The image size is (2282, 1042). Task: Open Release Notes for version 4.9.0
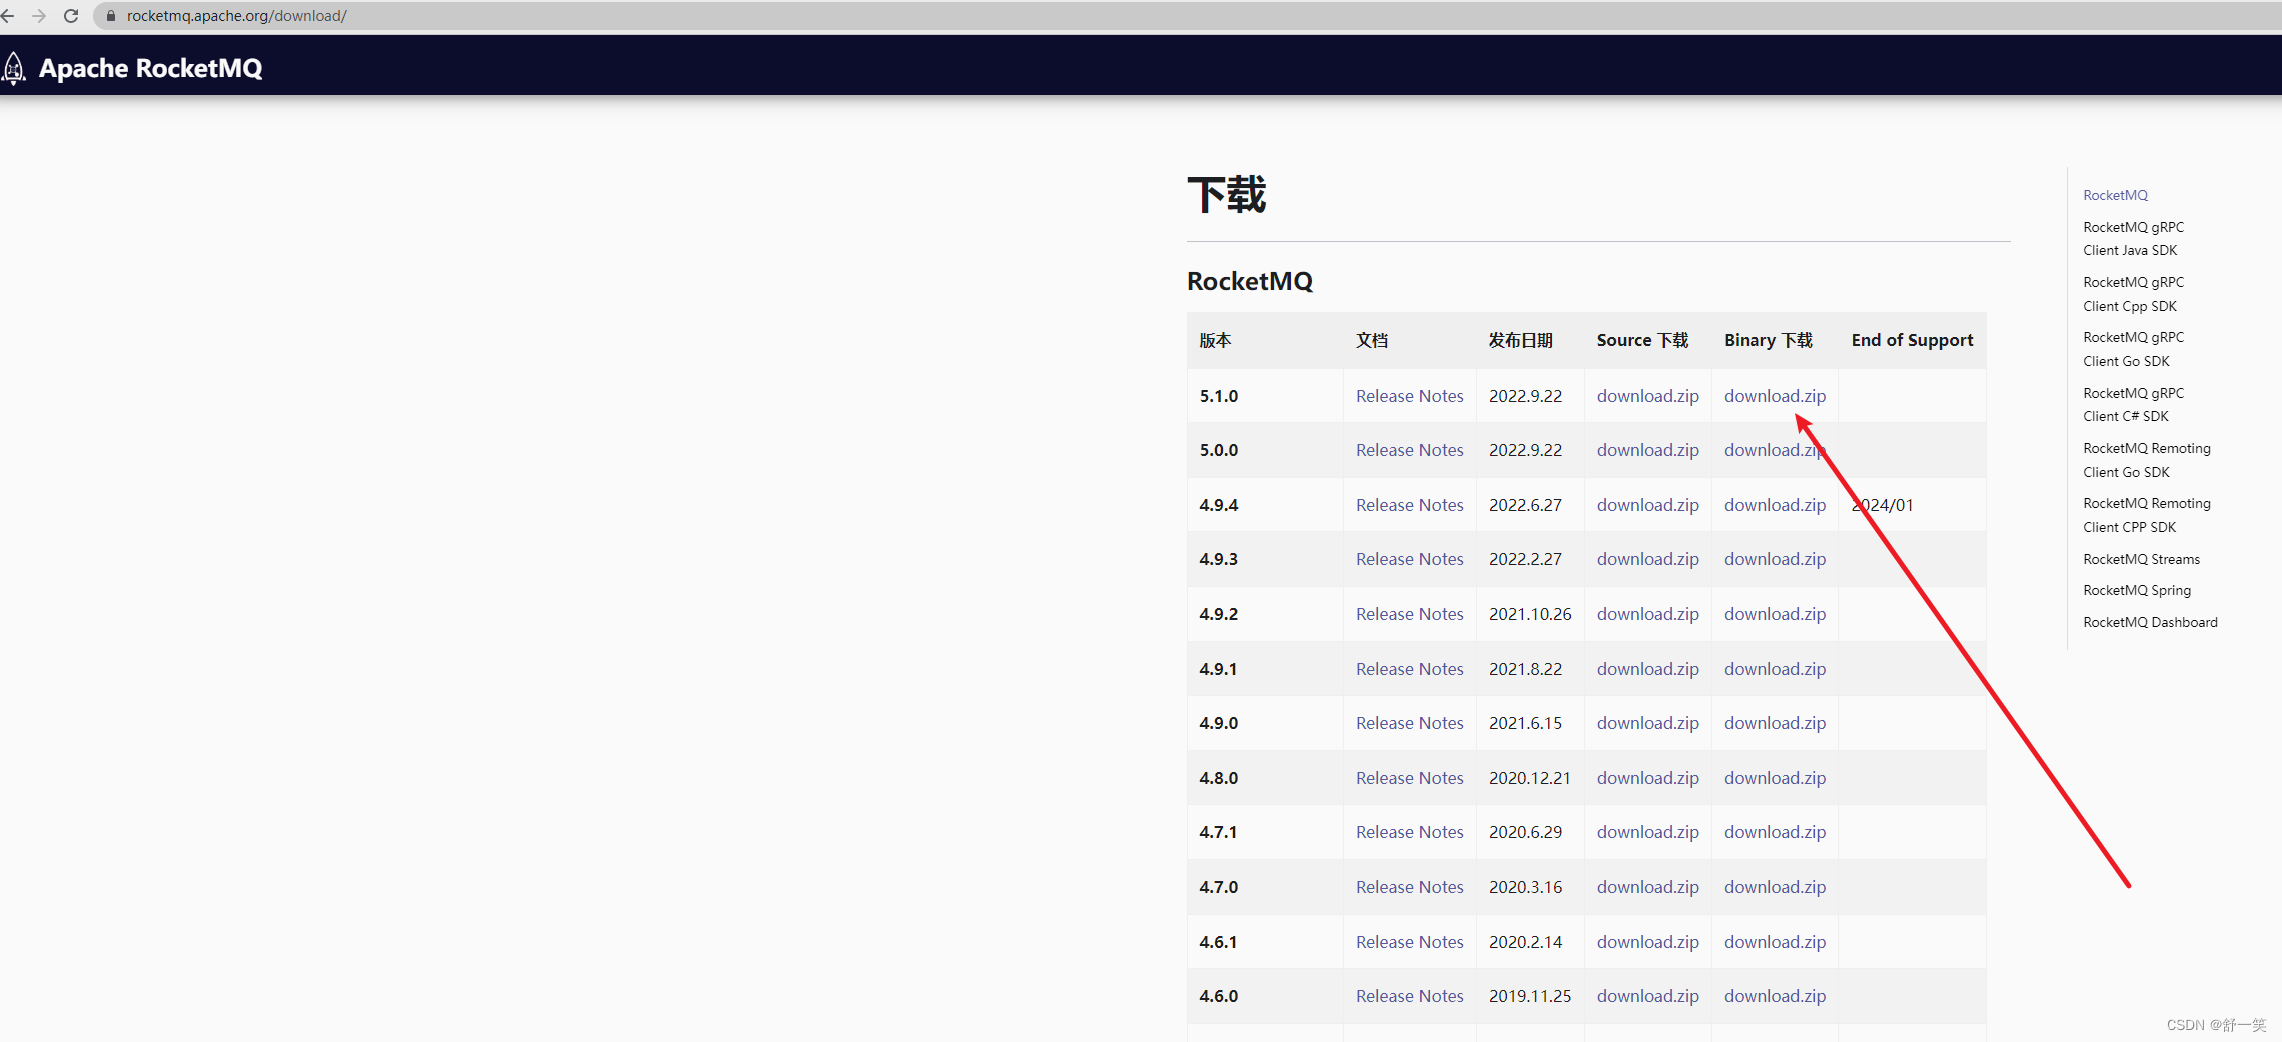pos(1409,723)
